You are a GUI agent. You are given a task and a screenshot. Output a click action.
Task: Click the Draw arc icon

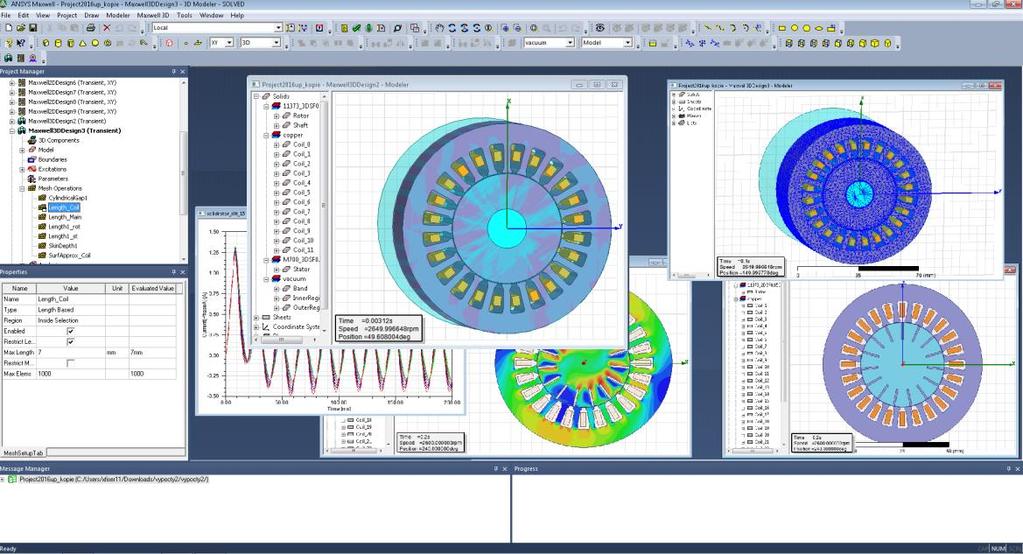point(732,28)
